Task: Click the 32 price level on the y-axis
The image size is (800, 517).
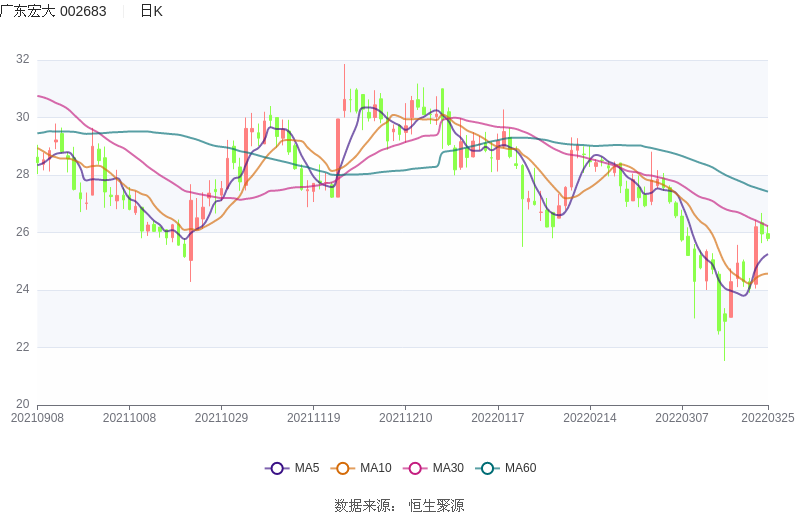Action: tap(23, 60)
